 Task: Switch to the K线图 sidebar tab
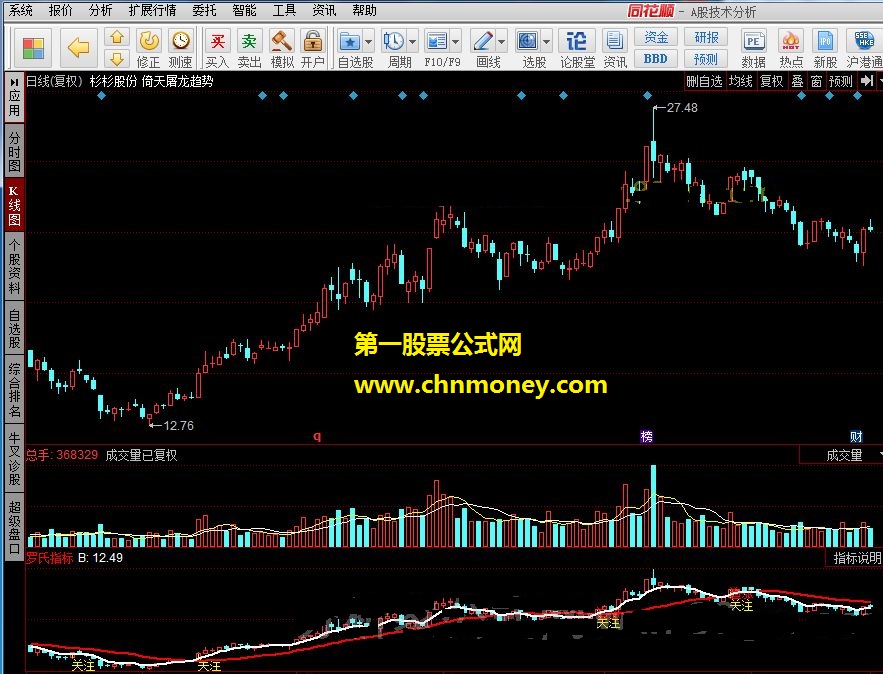point(14,205)
